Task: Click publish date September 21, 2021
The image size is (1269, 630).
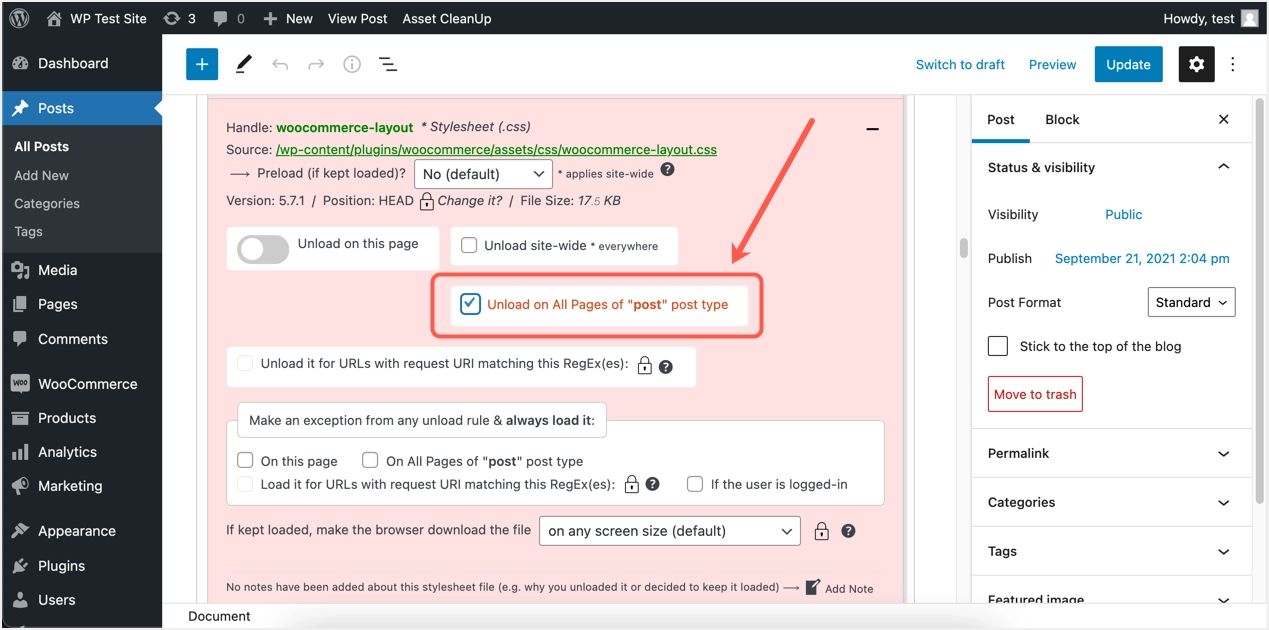Action: pyautogui.click(x=1142, y=258)
